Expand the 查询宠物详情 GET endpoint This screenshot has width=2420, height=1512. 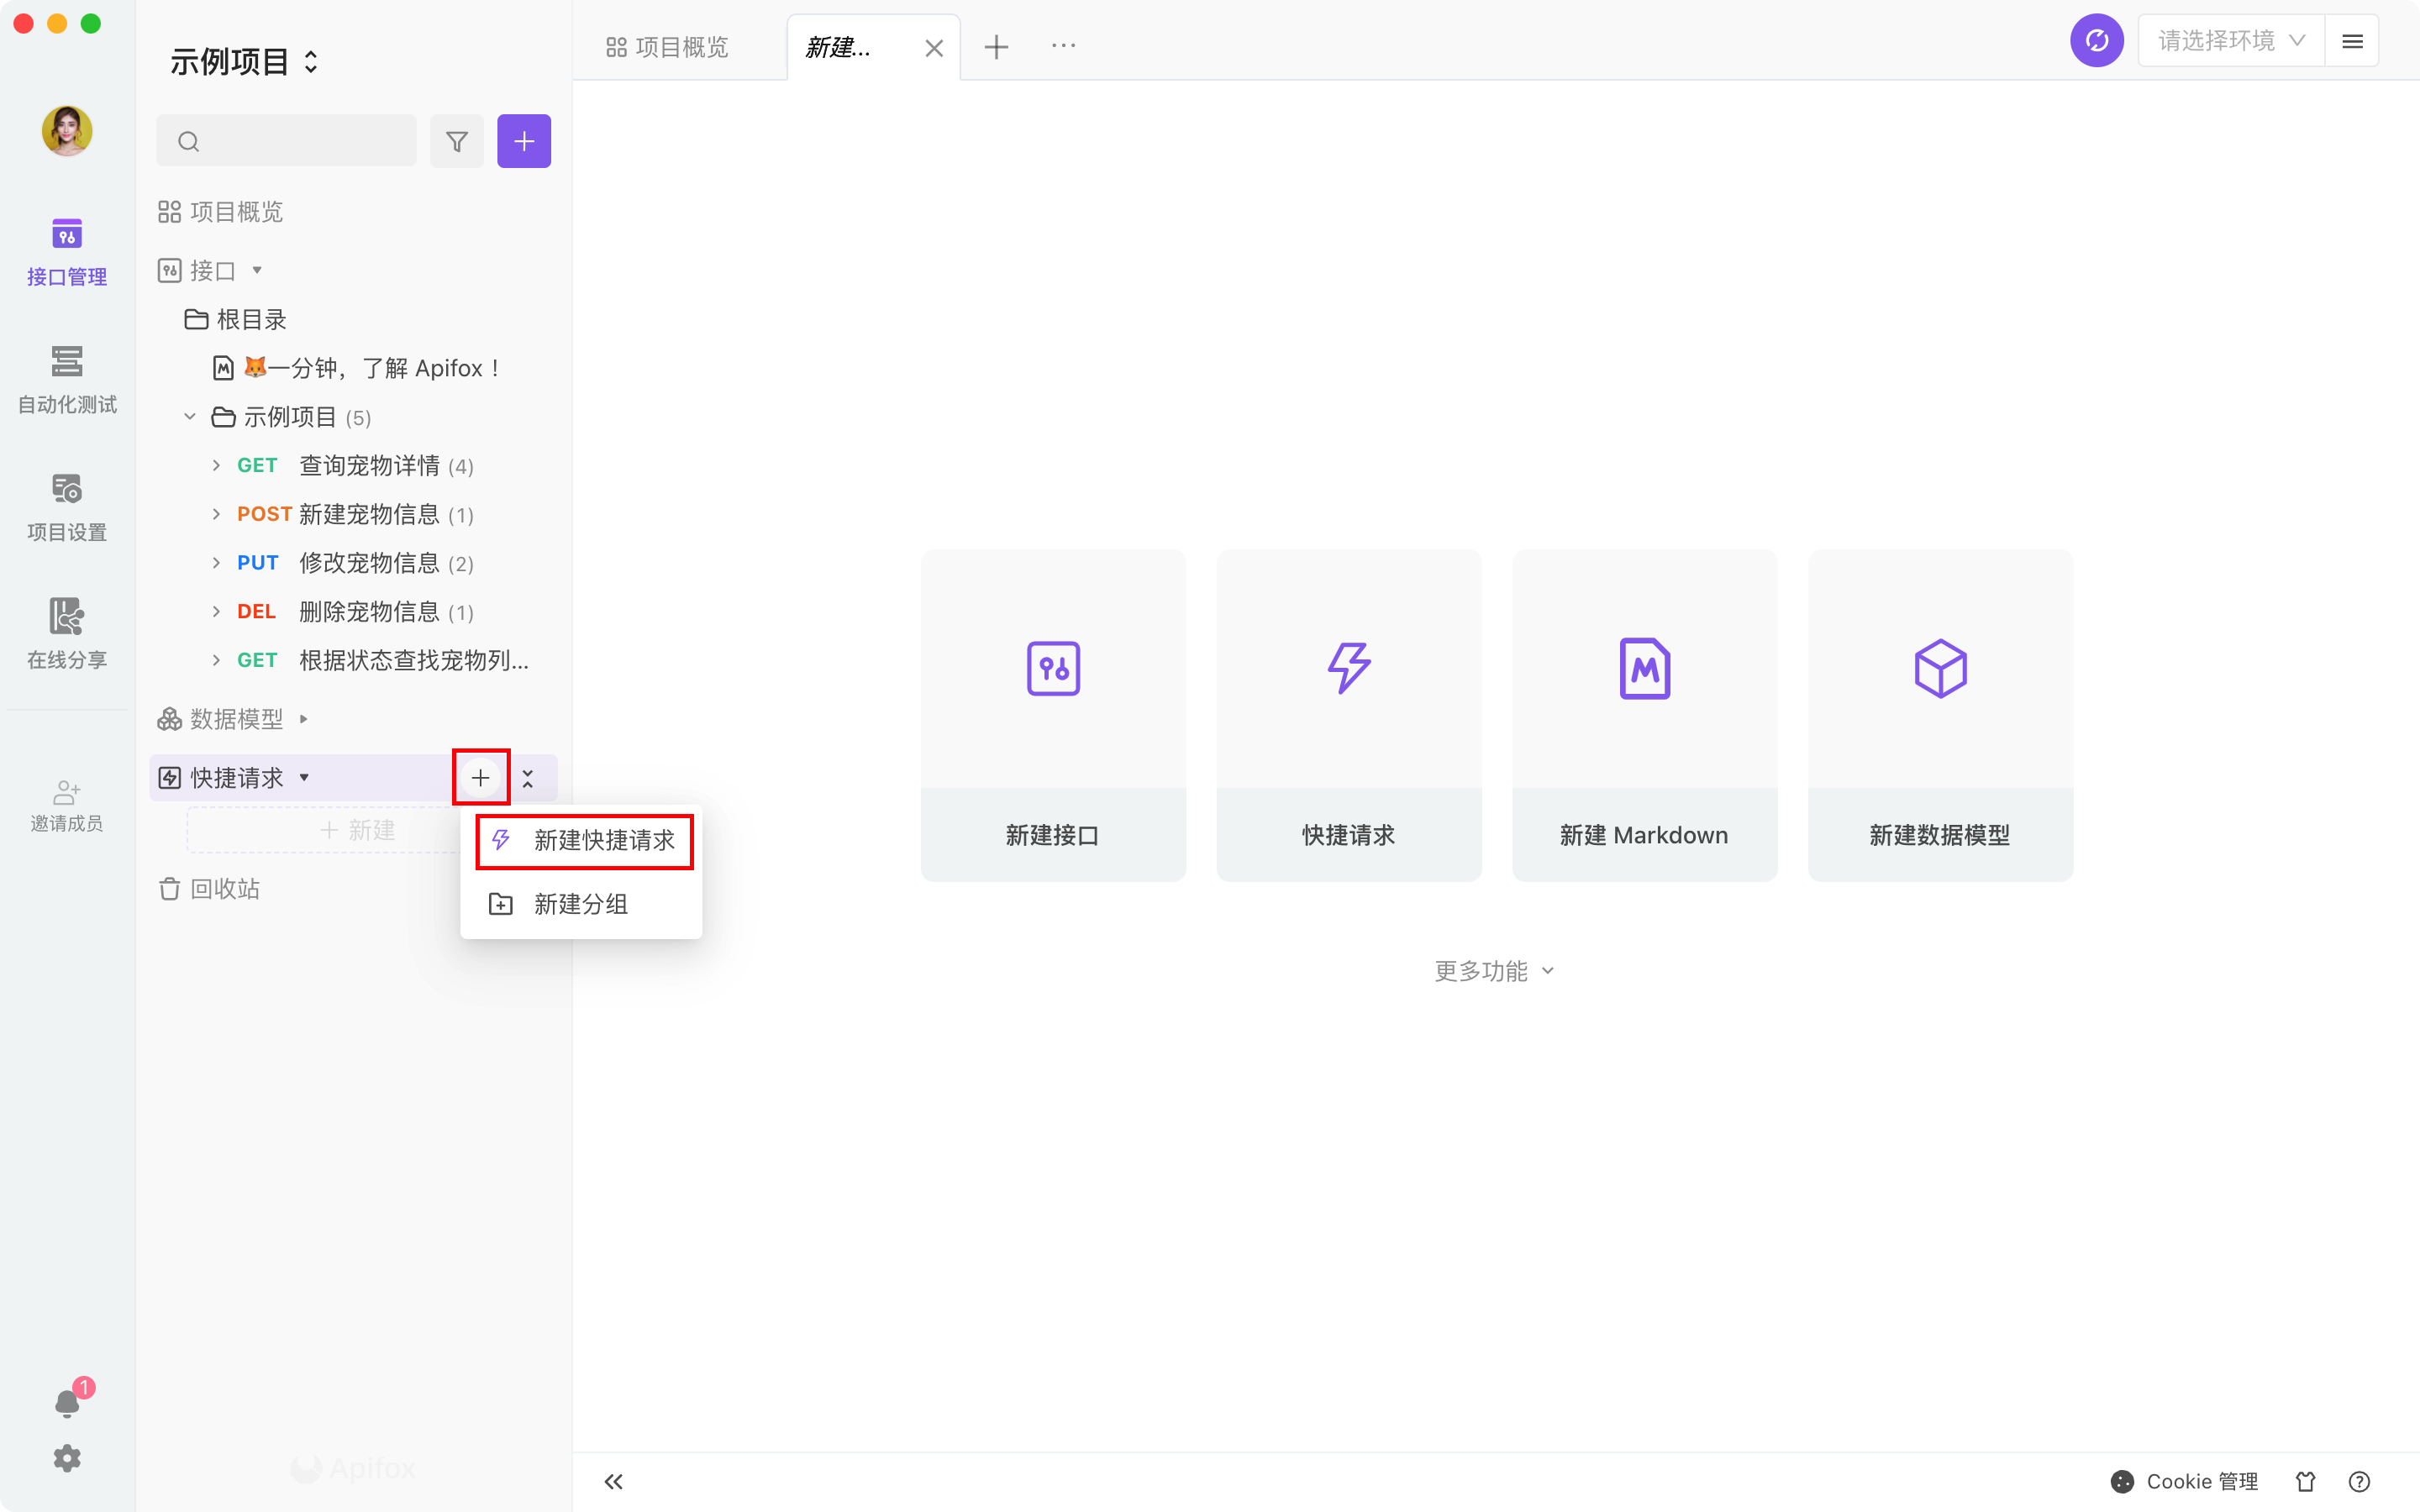click(x=216, y=466)
